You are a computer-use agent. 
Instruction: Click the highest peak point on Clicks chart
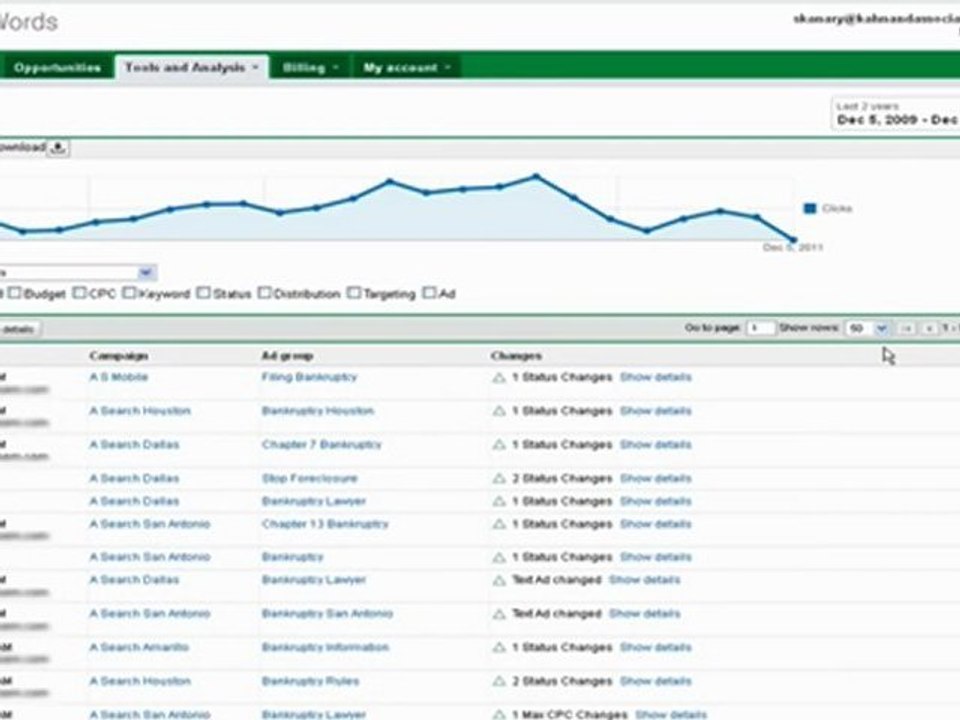[x=536, y=177]
